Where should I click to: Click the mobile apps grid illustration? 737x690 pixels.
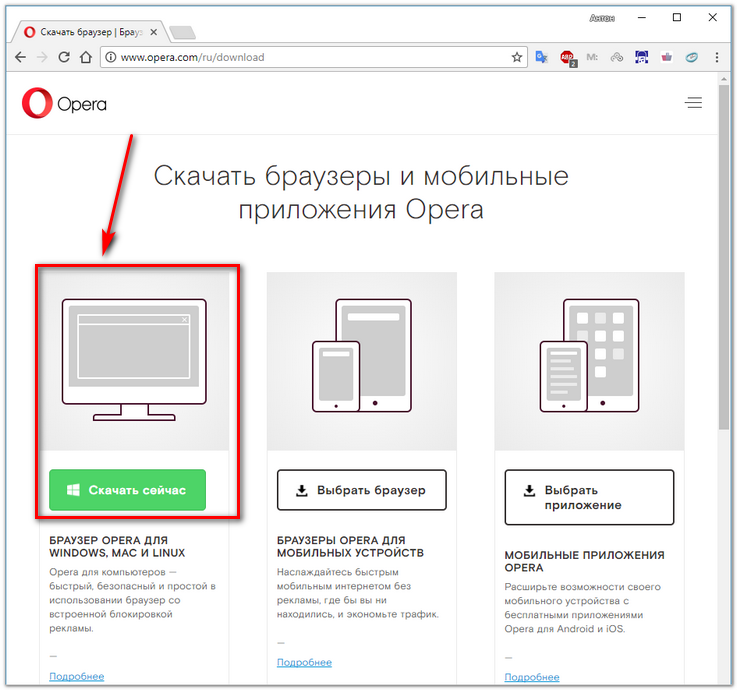589,355
